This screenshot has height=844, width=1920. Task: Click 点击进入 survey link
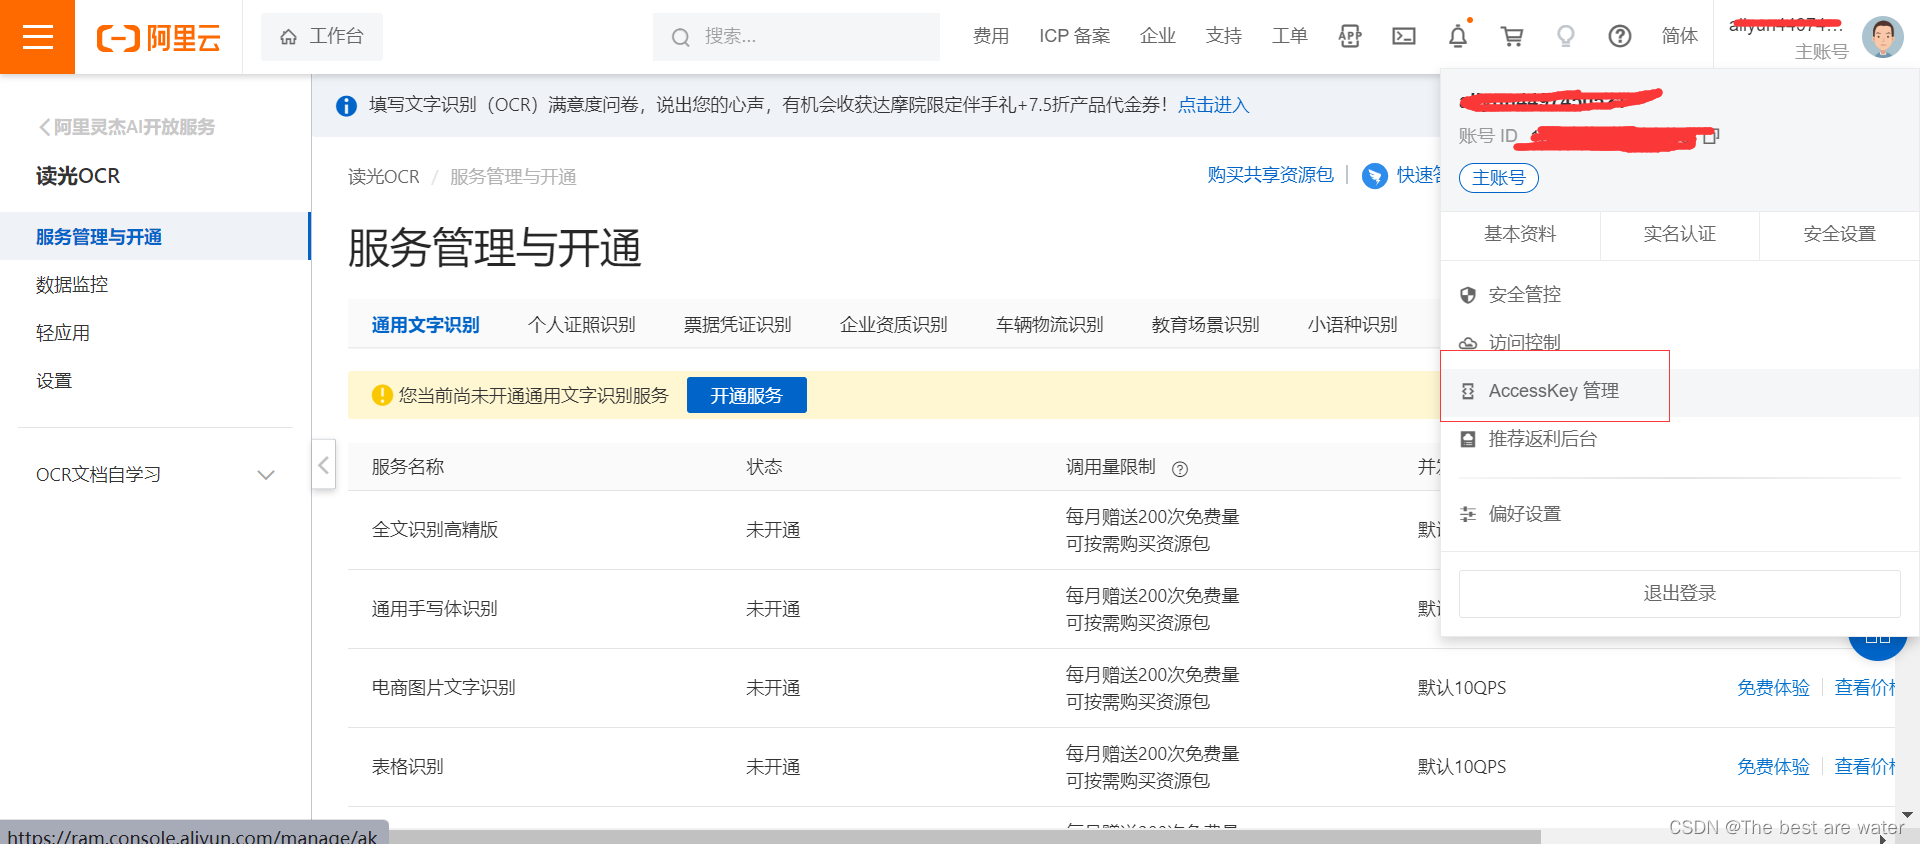pyautogui.click(x=1213, y=105)
